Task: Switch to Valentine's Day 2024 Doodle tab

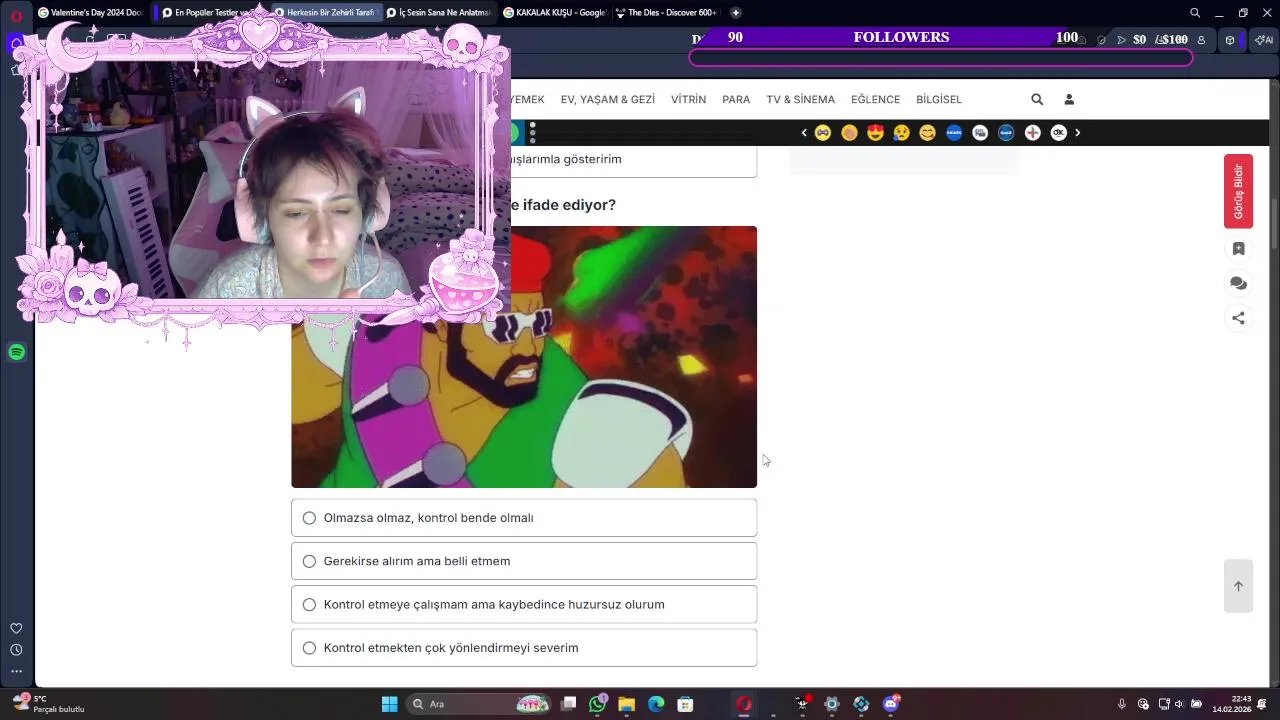Action: (90, 13)
